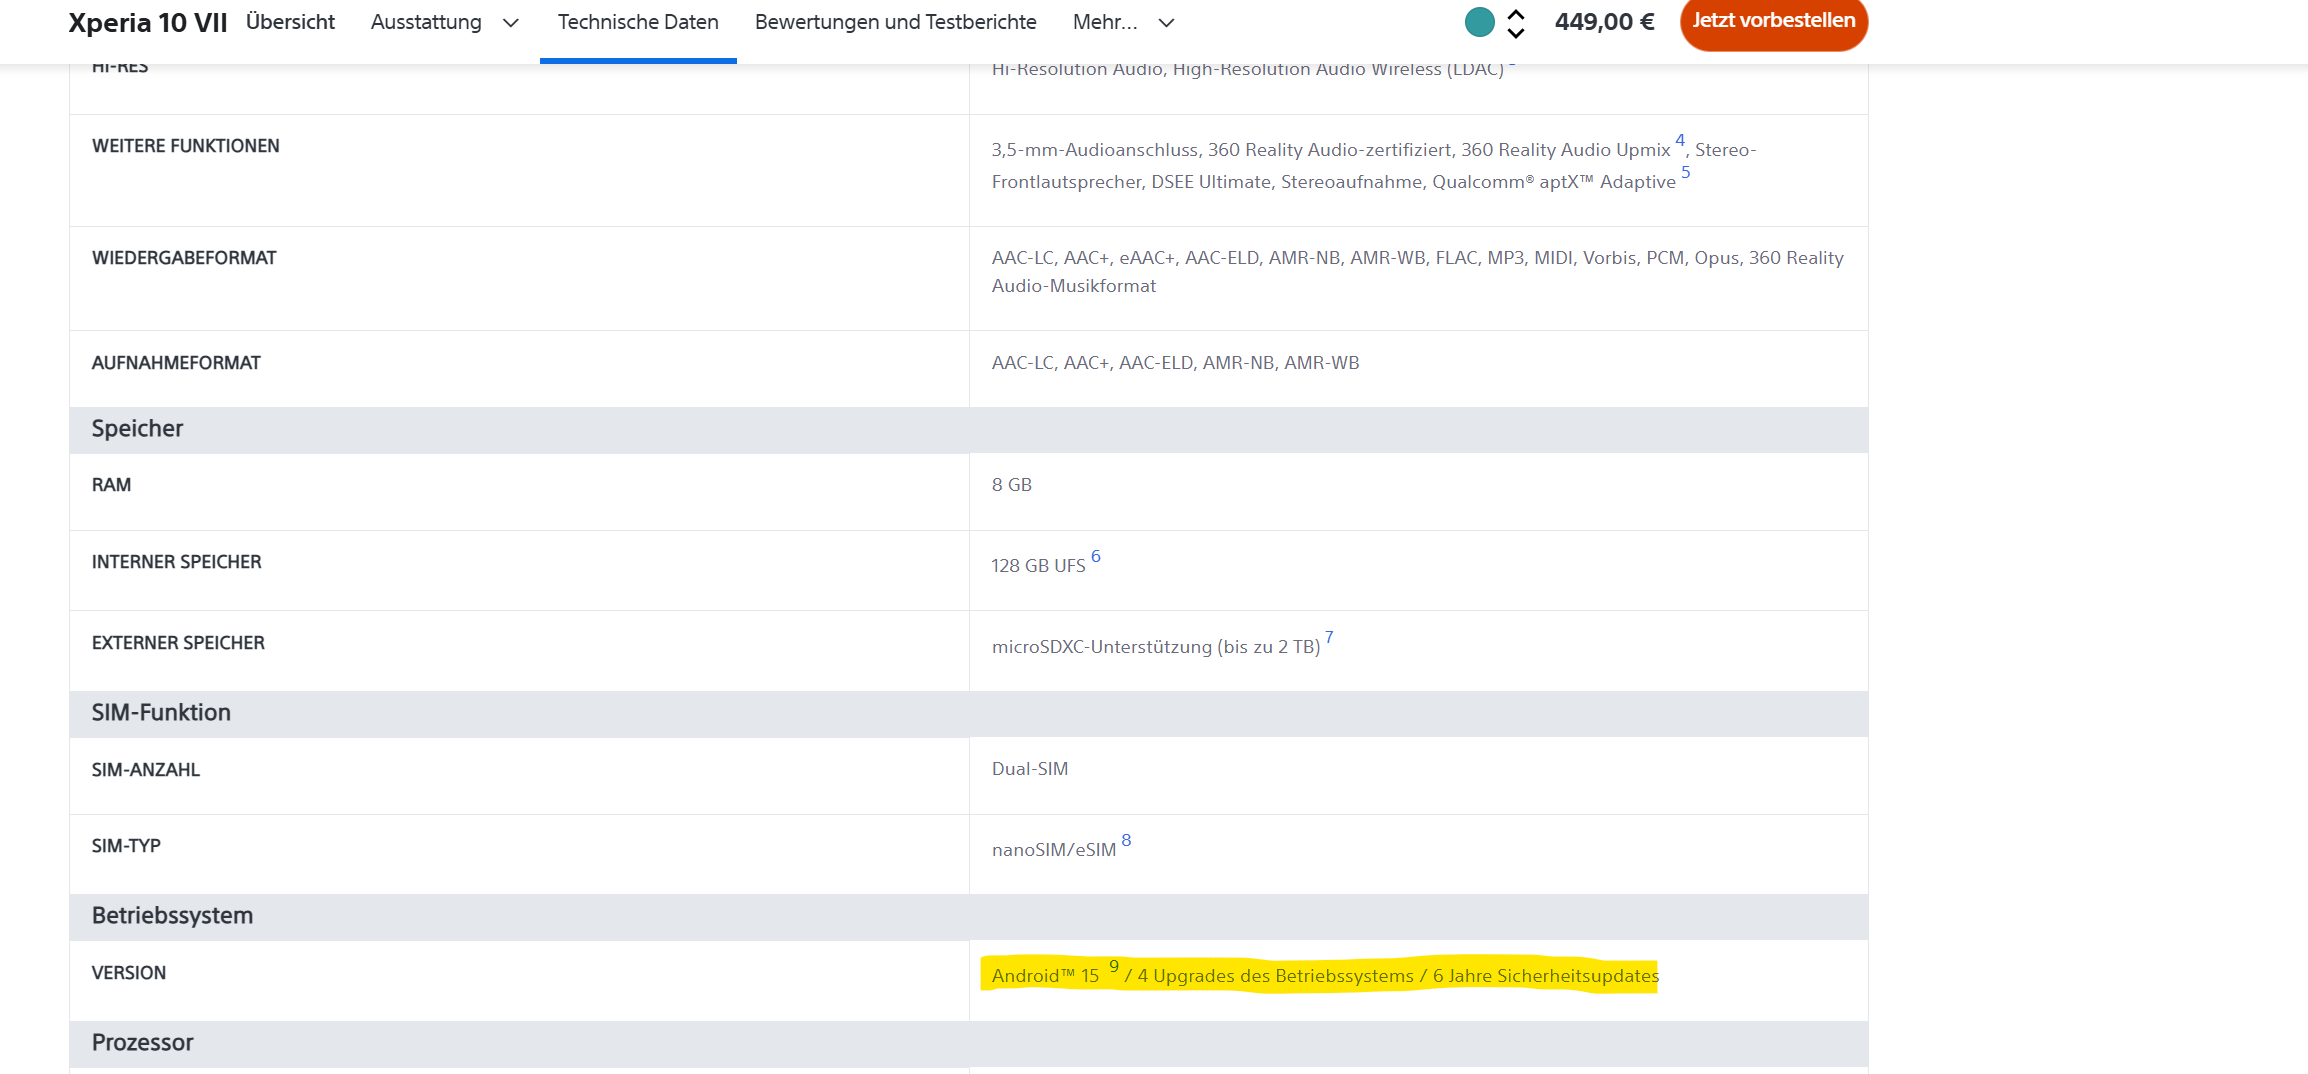Click the VERSION row label
The image size is (2308, 1074).
129,973
